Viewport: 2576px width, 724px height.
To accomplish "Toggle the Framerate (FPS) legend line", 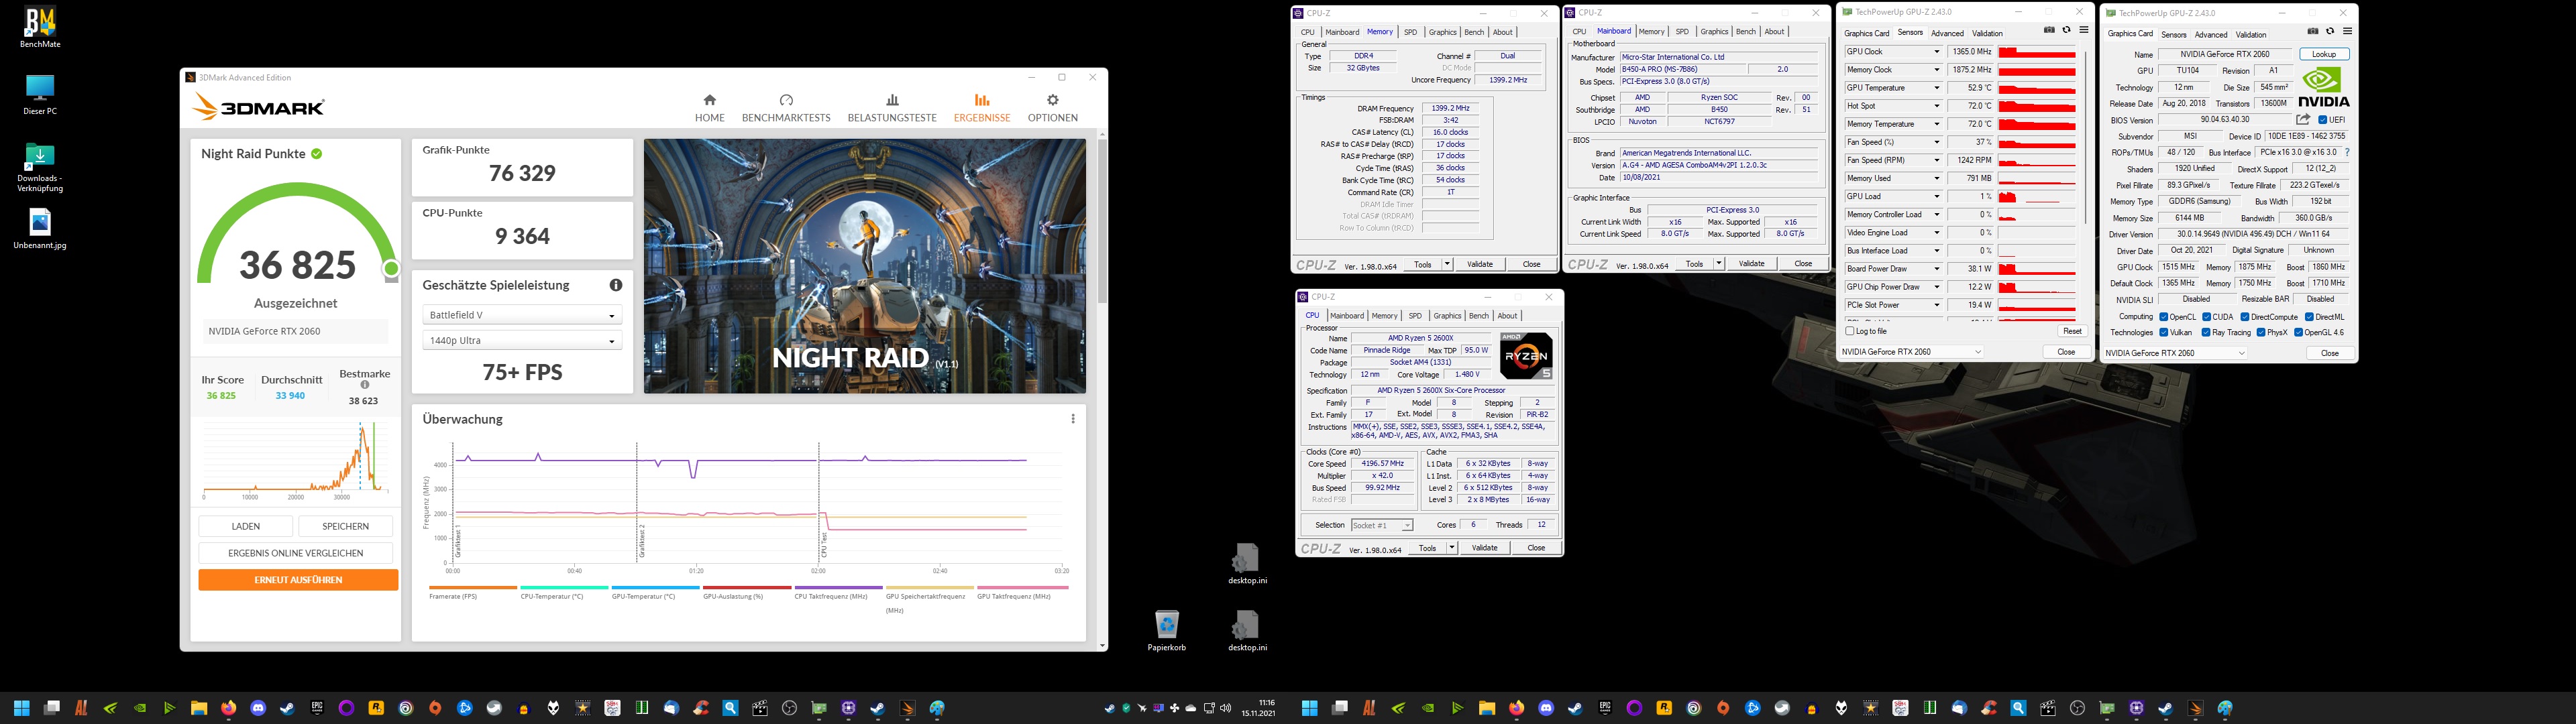I will click(473, 592).
